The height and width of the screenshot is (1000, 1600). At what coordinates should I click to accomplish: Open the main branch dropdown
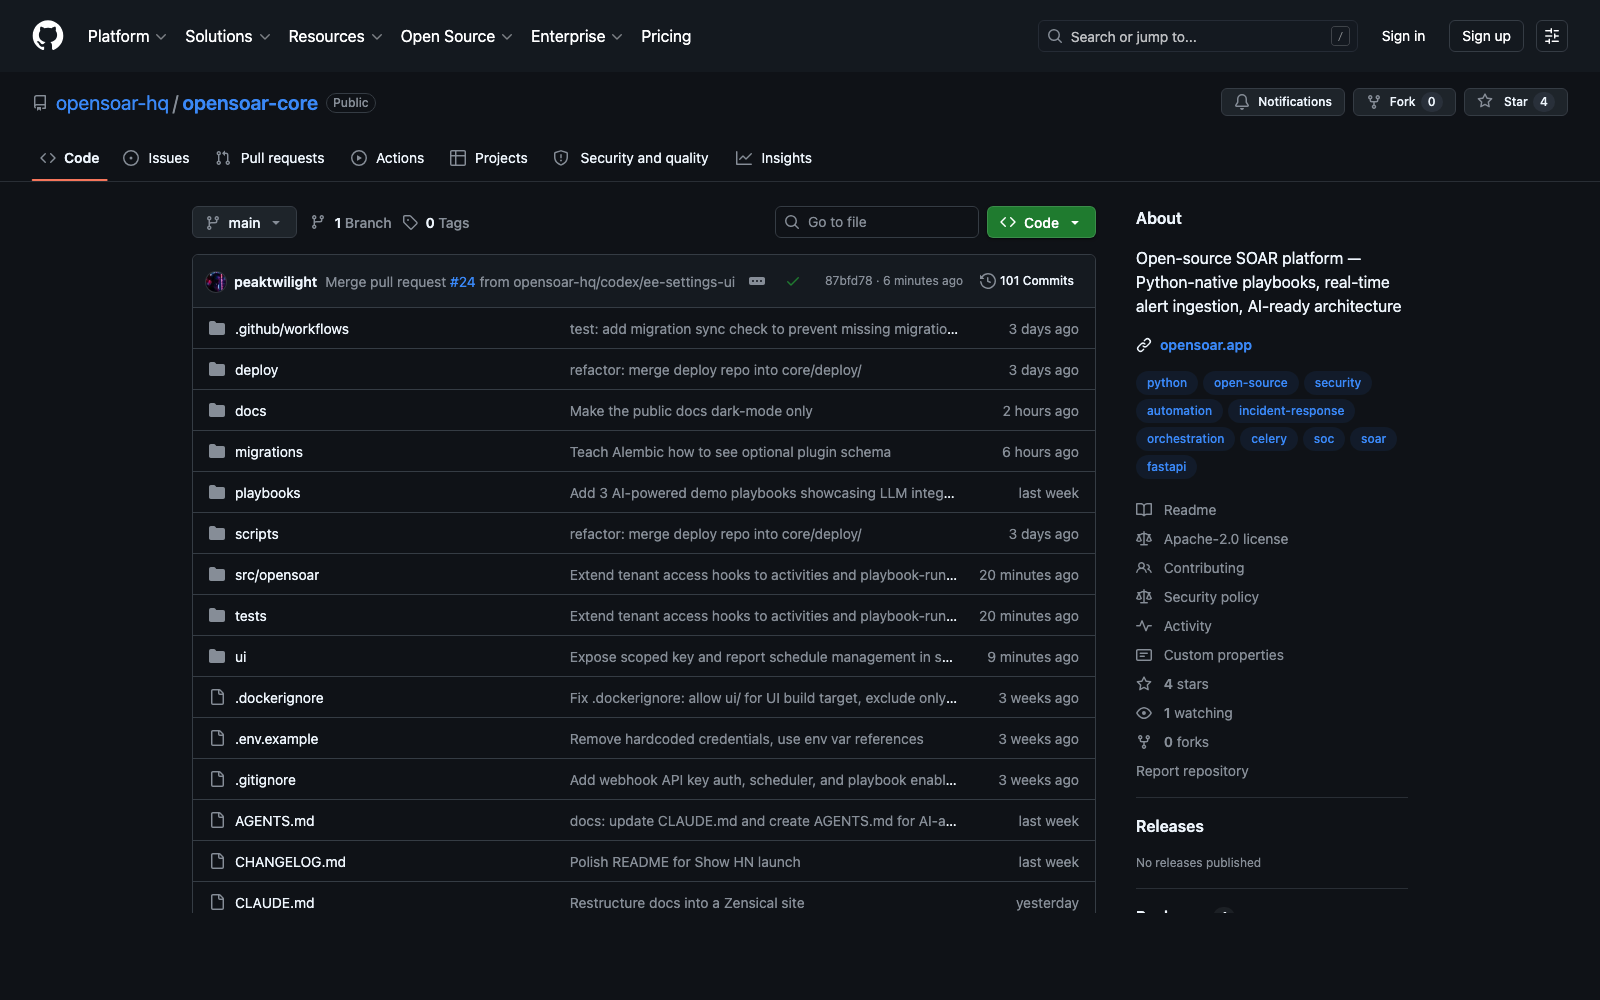tap(243, 222)
